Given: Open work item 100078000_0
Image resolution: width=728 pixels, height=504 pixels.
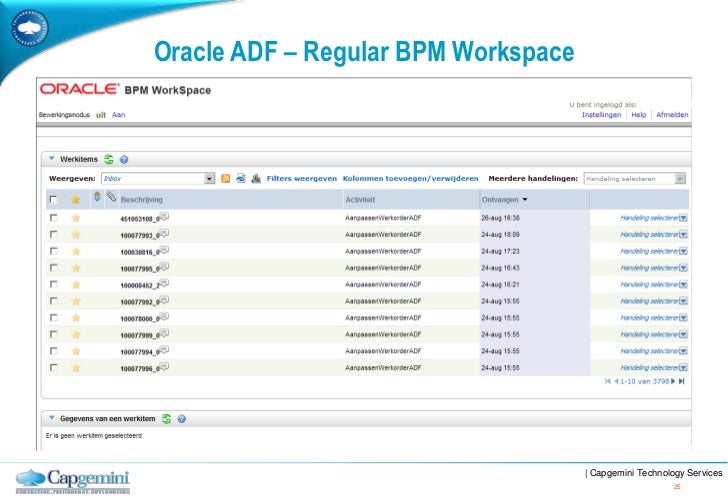Looking at the screenshot, I should coord(140,319).
